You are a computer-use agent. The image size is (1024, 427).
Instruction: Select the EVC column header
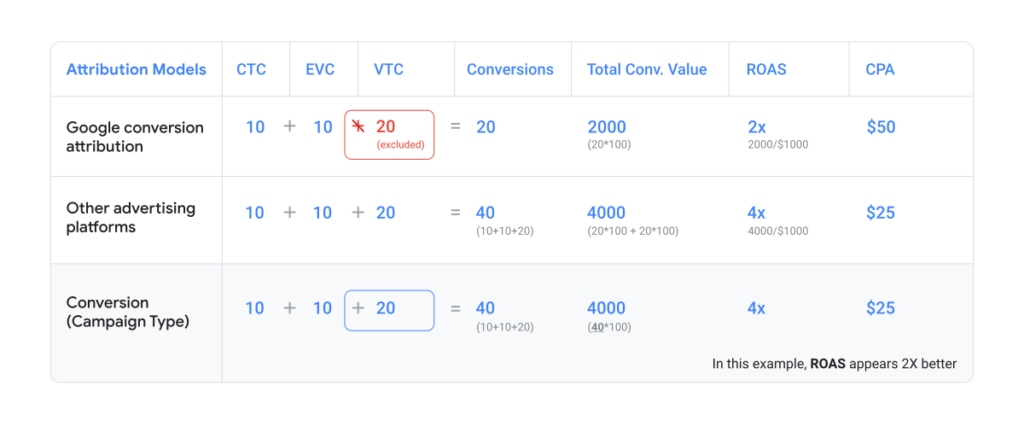(320, 70)
